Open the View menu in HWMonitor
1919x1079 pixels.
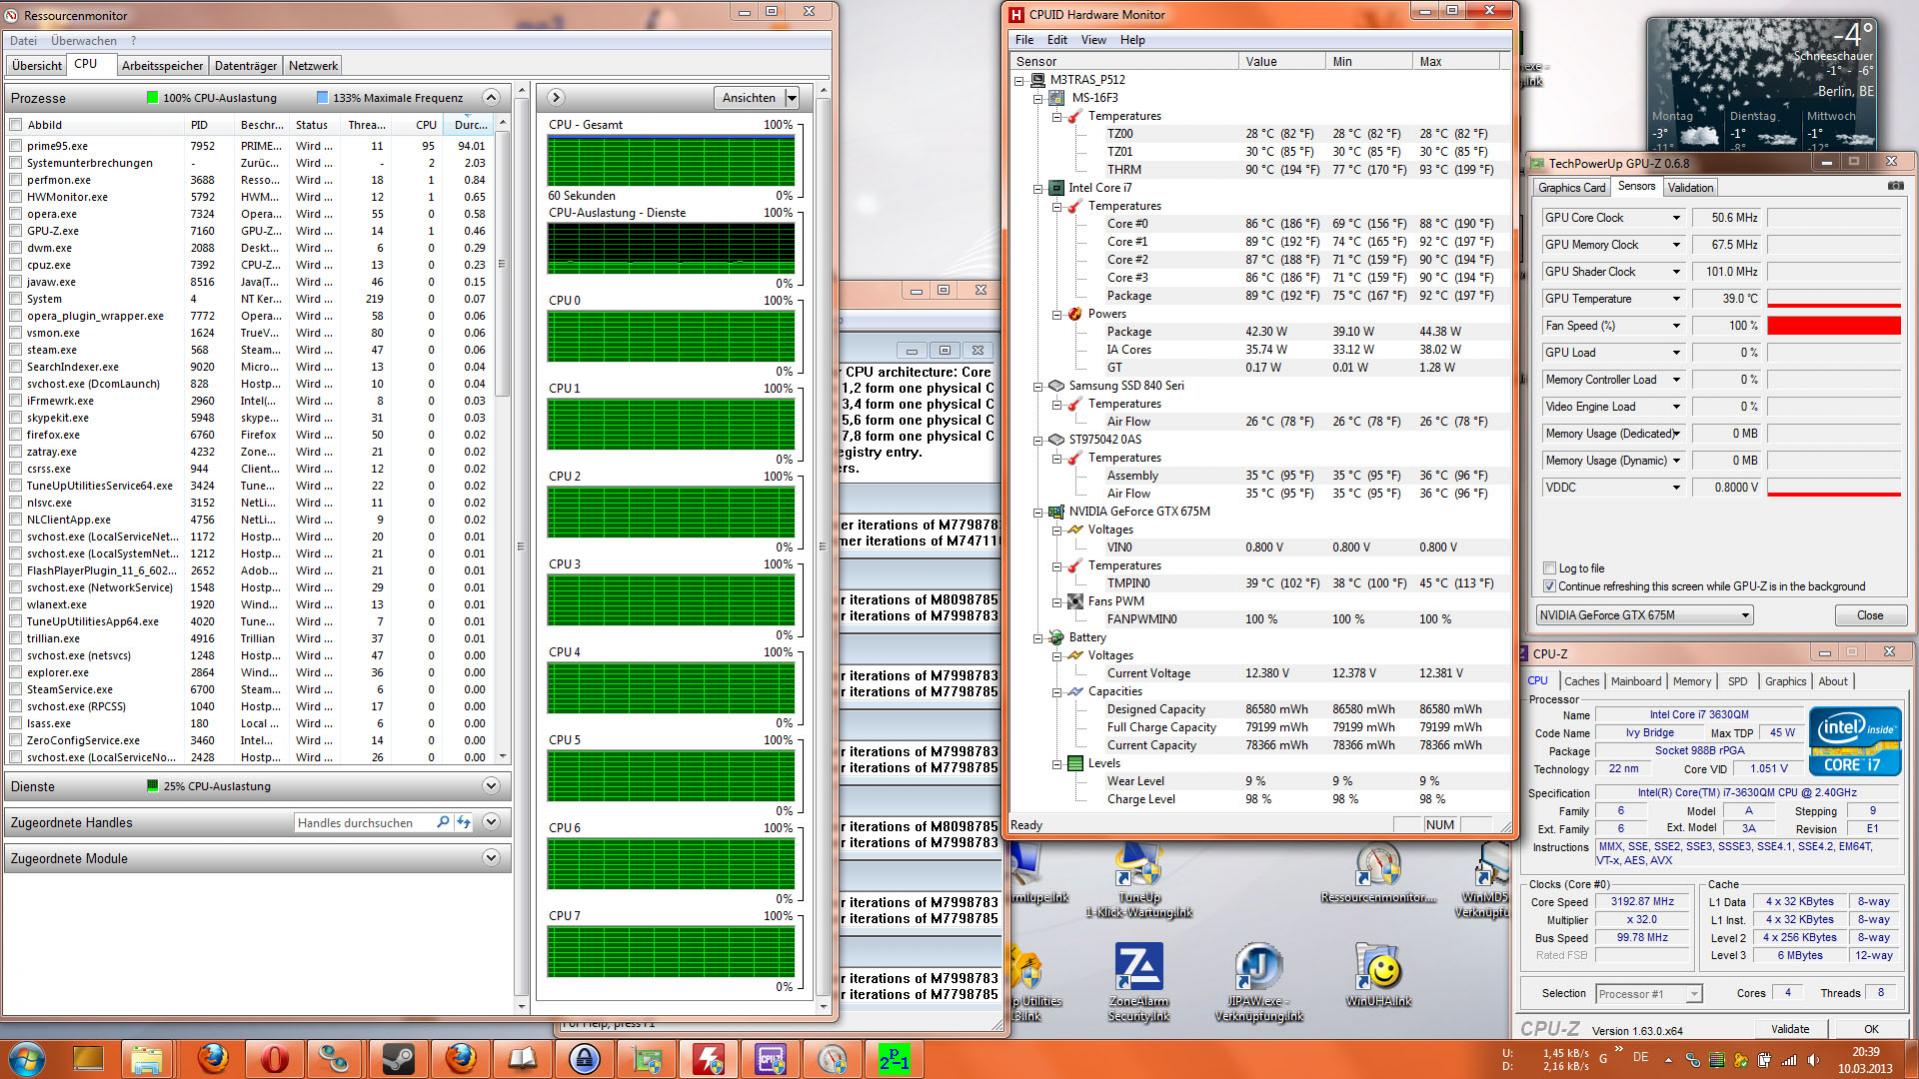coord(1093,40)
